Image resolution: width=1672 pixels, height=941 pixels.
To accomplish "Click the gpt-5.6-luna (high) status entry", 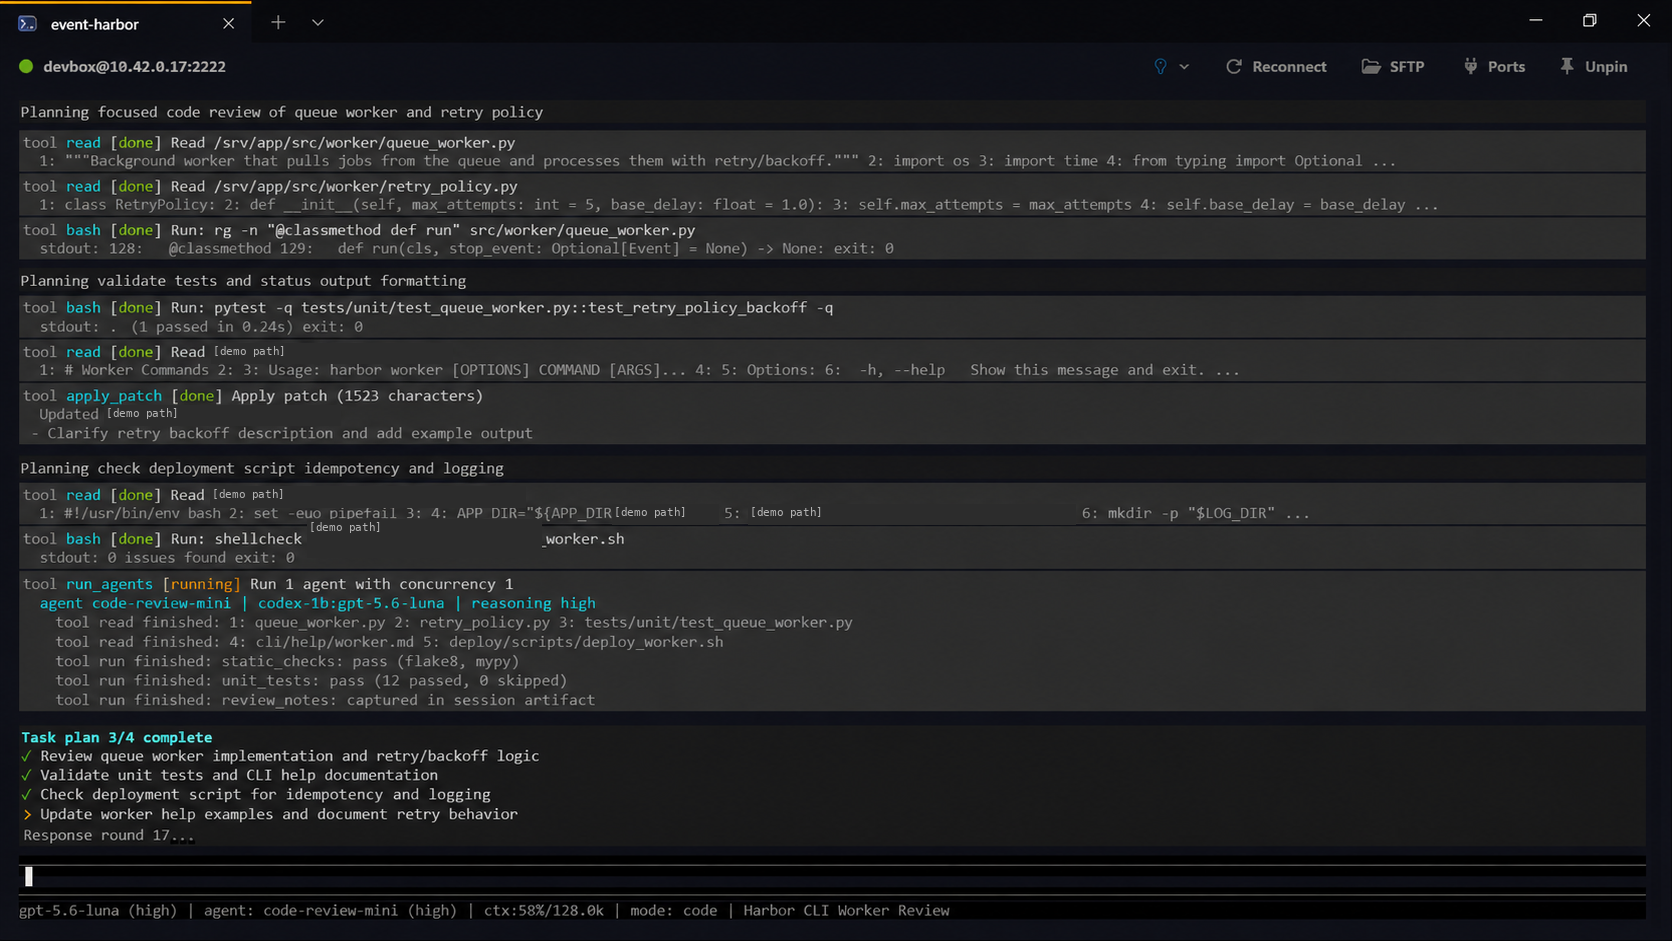I will (98, 910).
